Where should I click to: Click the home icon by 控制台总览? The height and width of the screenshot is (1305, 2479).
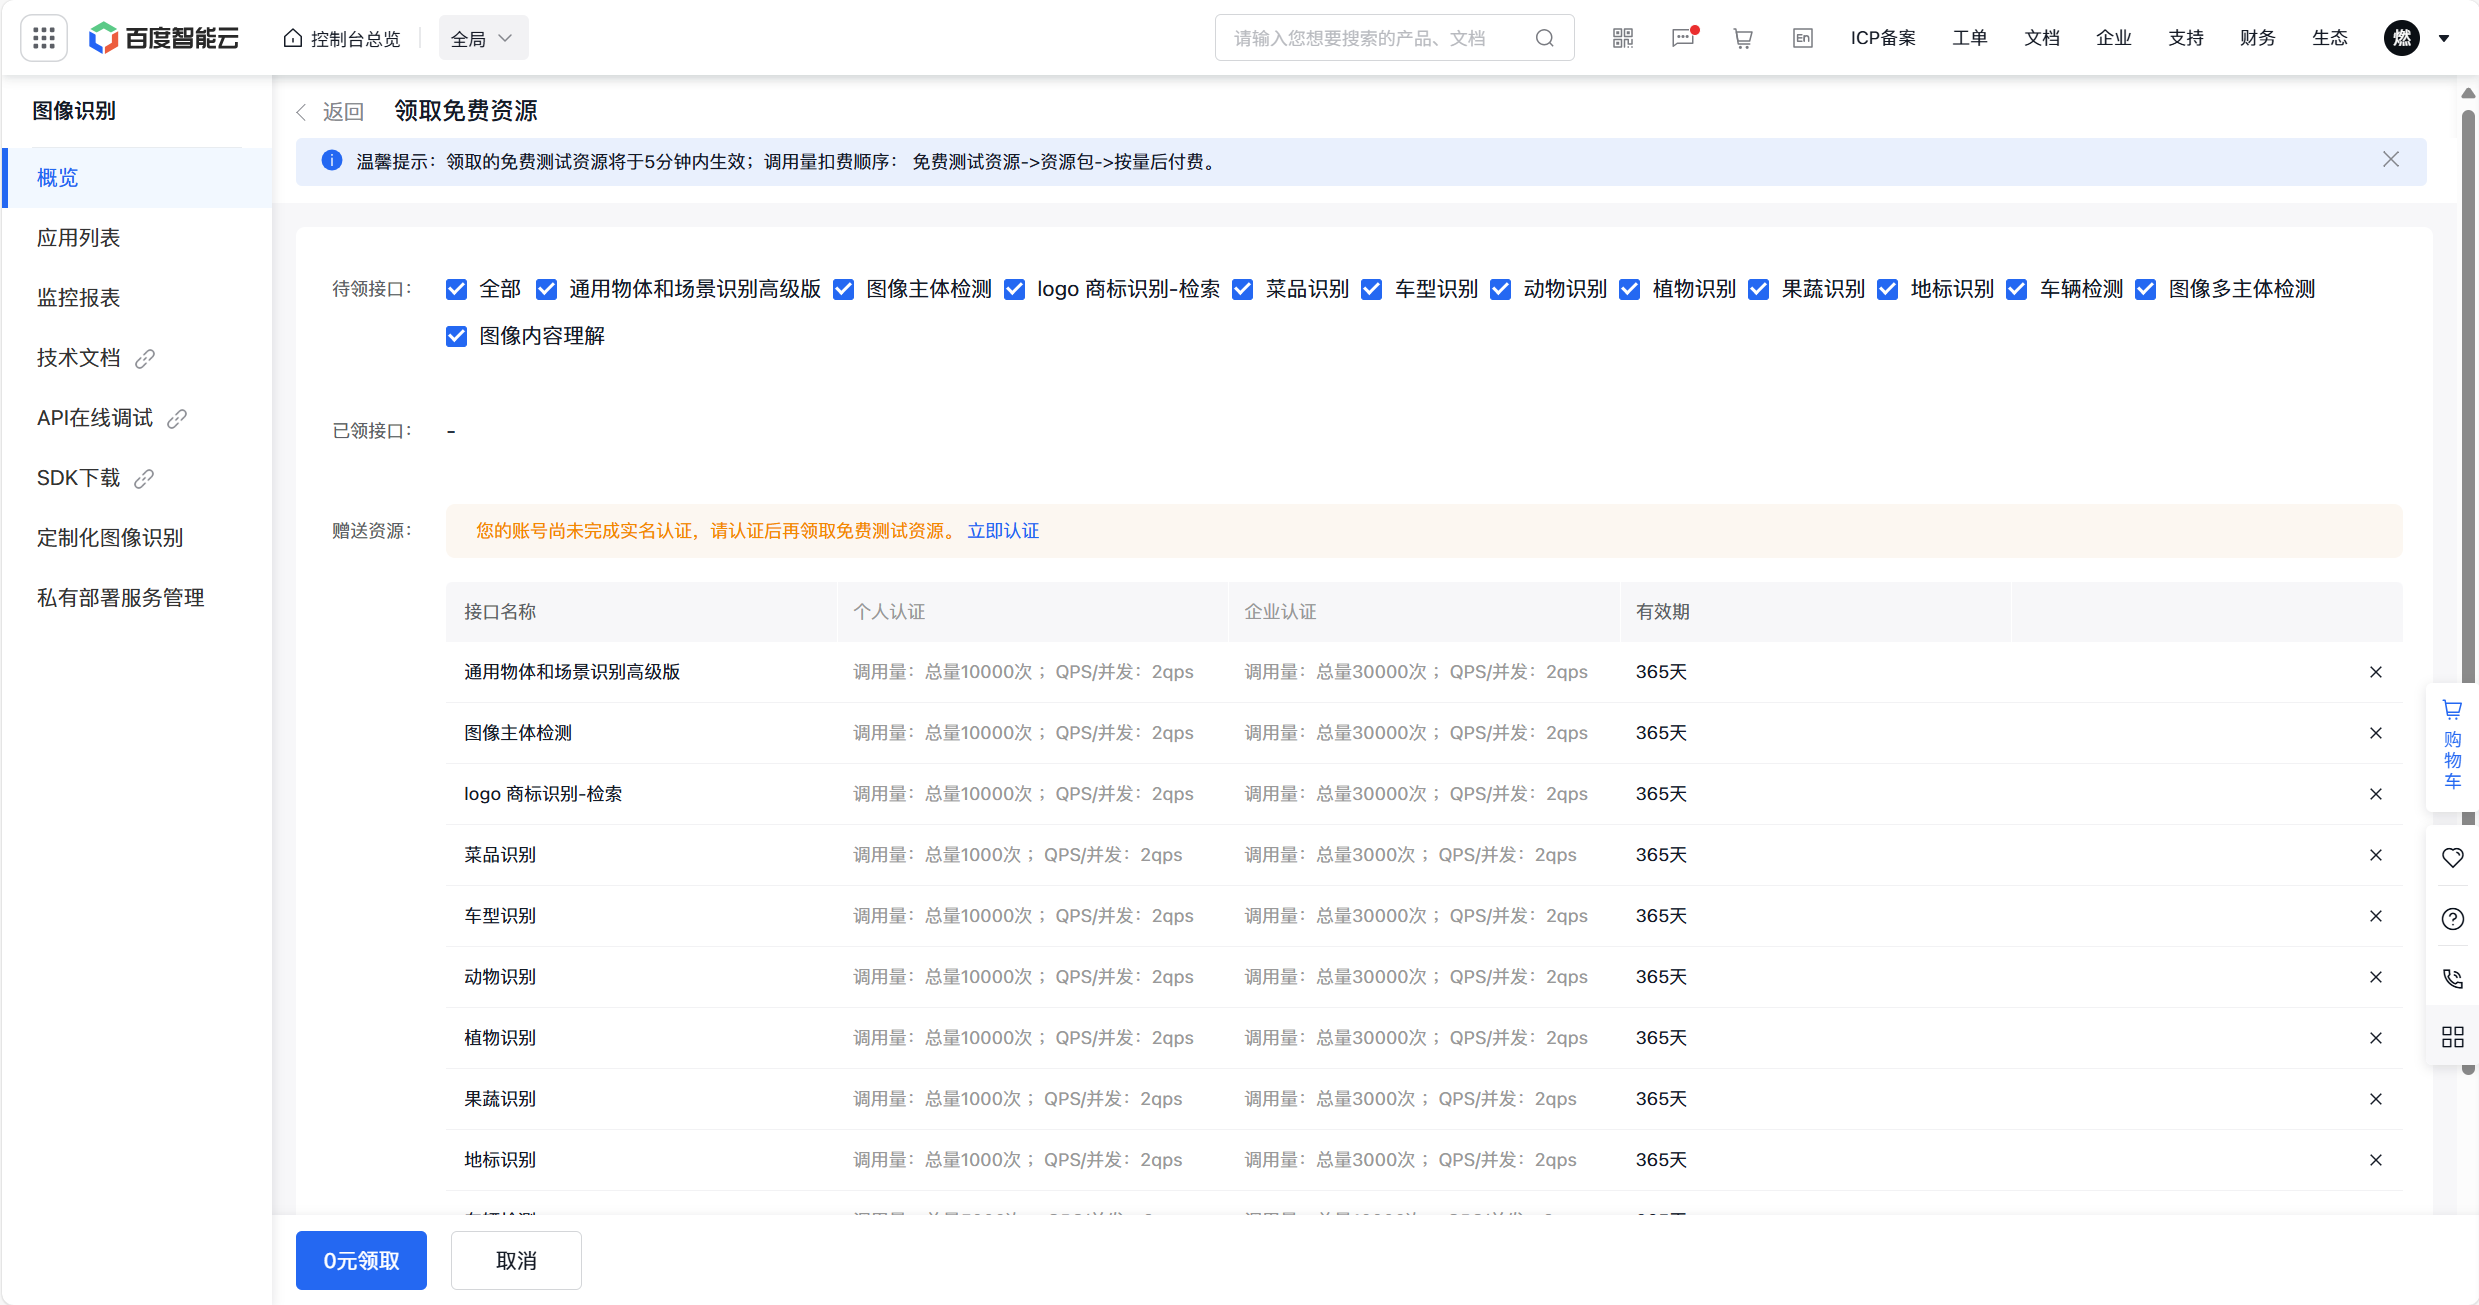[x=293, y=38]
